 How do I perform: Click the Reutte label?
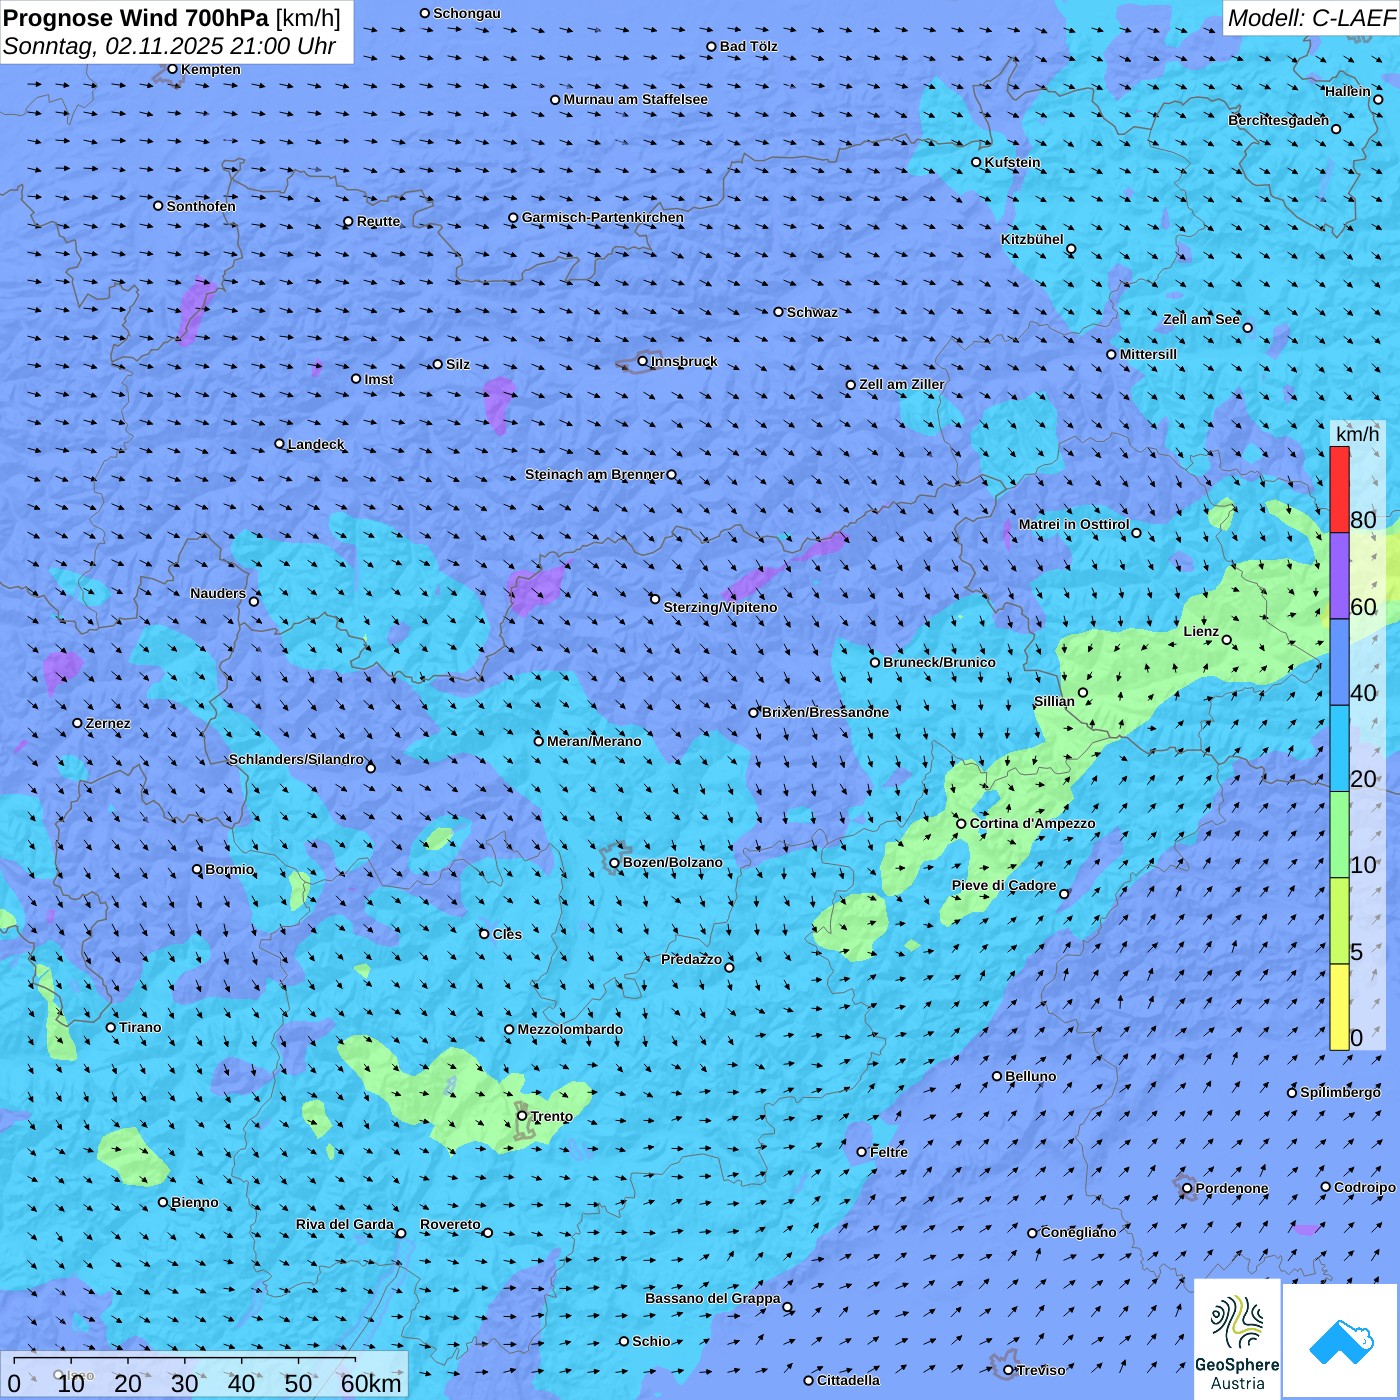click(x=378, y=221)
